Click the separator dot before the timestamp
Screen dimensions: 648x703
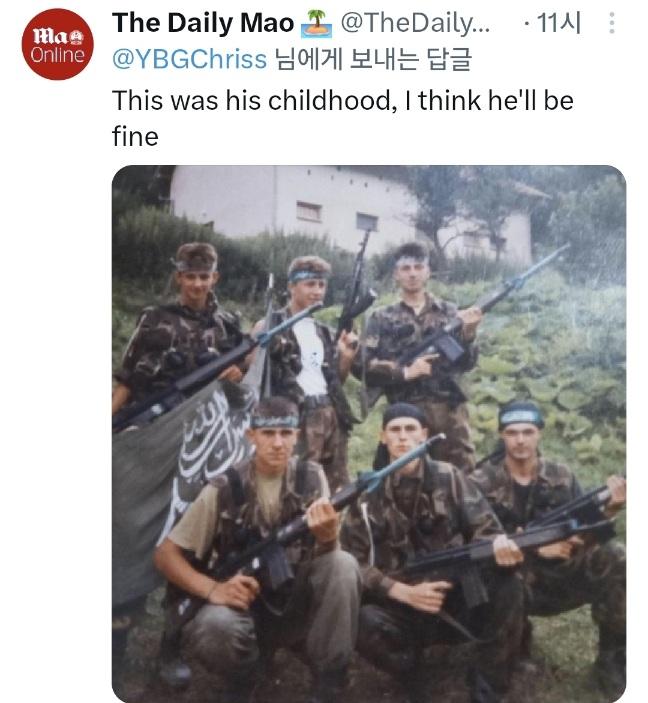(x=526, y=23)
